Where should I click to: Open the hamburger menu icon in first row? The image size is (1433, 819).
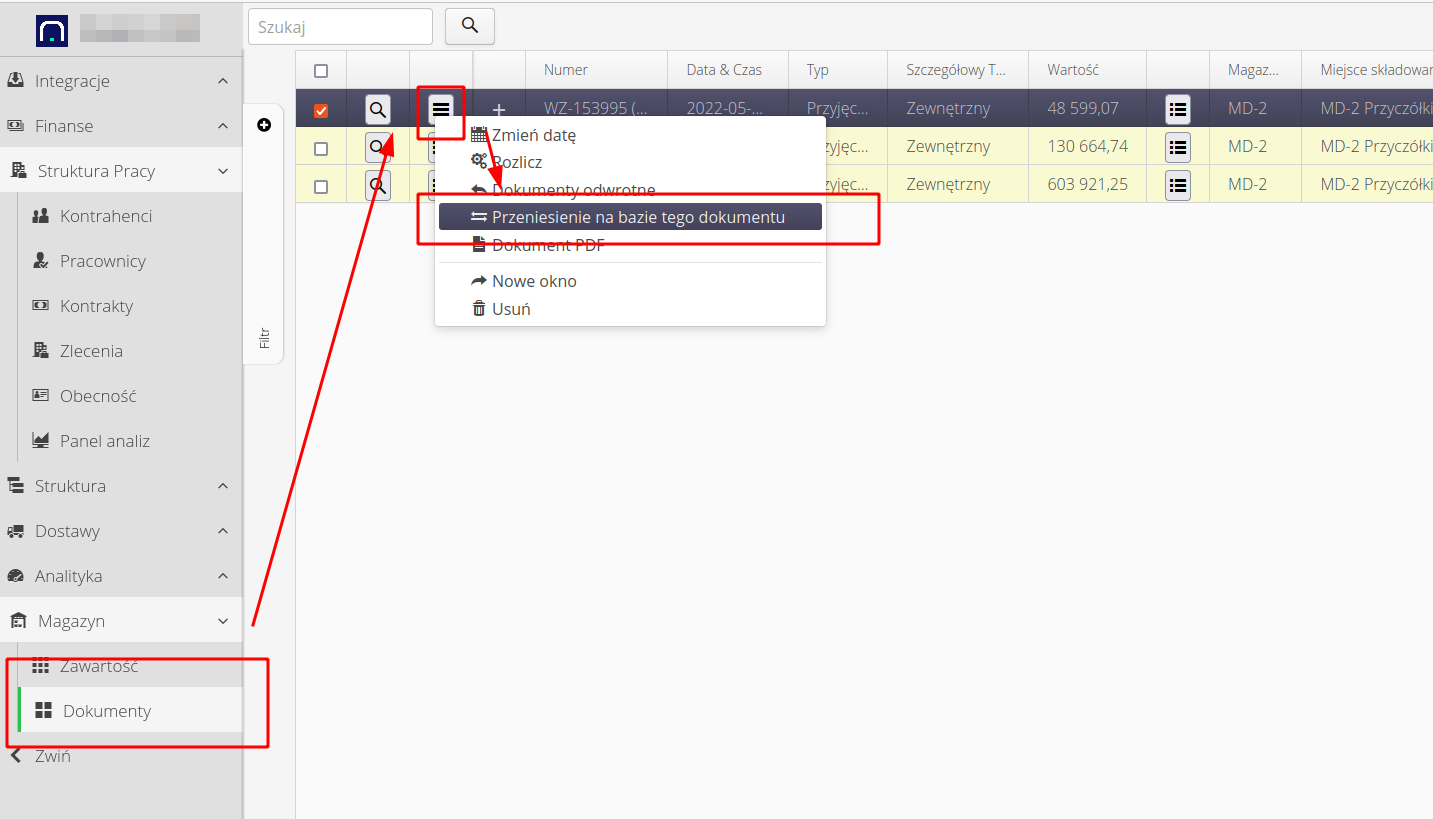point(441,109)
